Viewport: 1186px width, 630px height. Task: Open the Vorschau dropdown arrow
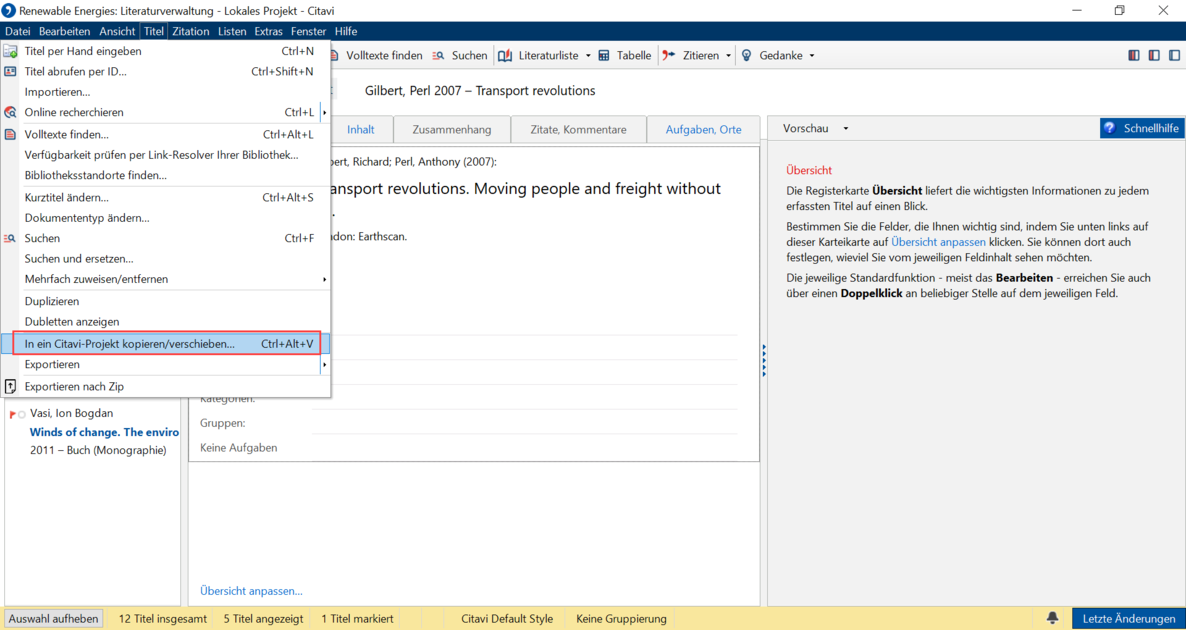coord(846,129)
